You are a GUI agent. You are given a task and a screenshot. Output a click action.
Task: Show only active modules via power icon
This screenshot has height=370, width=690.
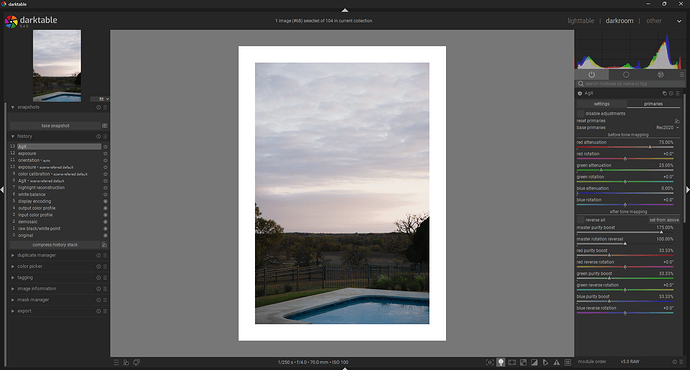pos(591,75)
